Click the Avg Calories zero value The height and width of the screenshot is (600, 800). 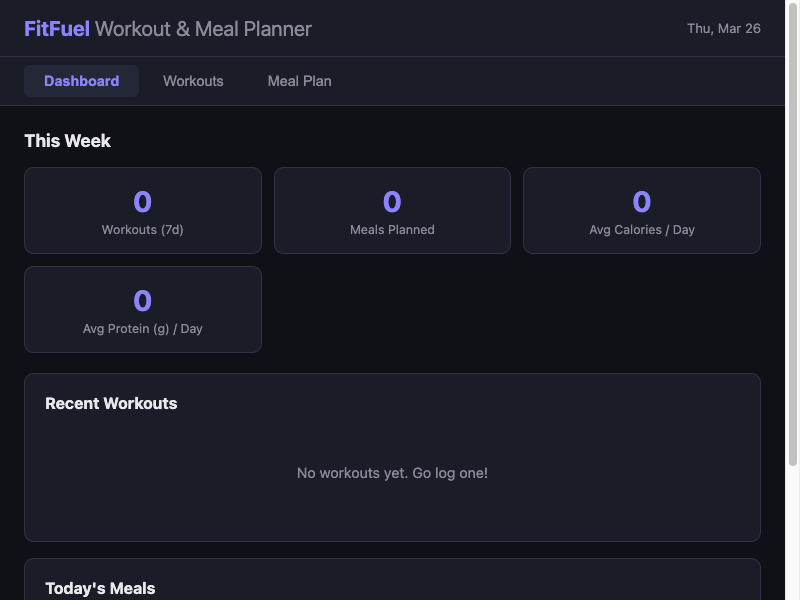(641, 201)
